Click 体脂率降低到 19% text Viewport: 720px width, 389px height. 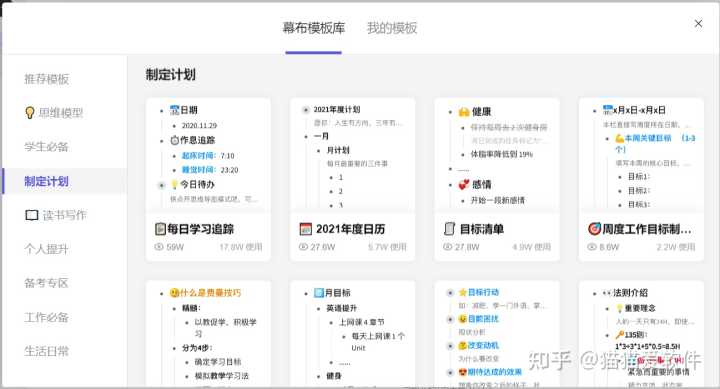(x=502, y=154)
